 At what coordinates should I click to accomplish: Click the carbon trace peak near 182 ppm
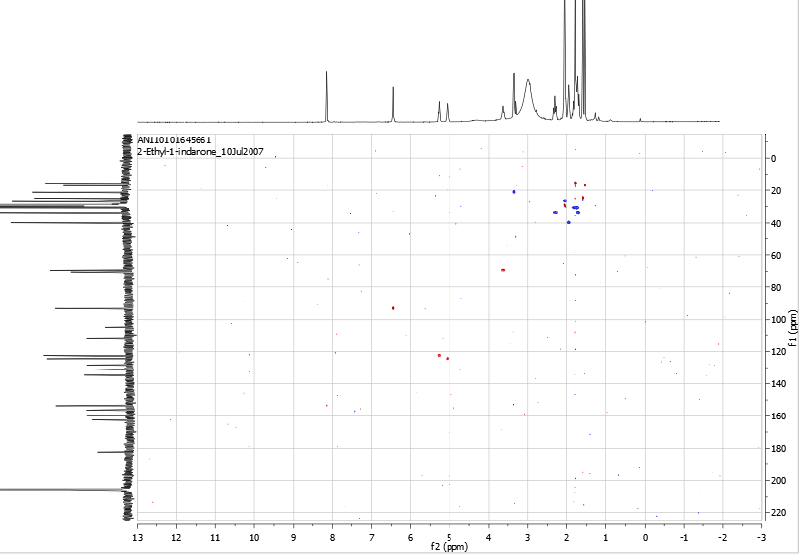110,452
